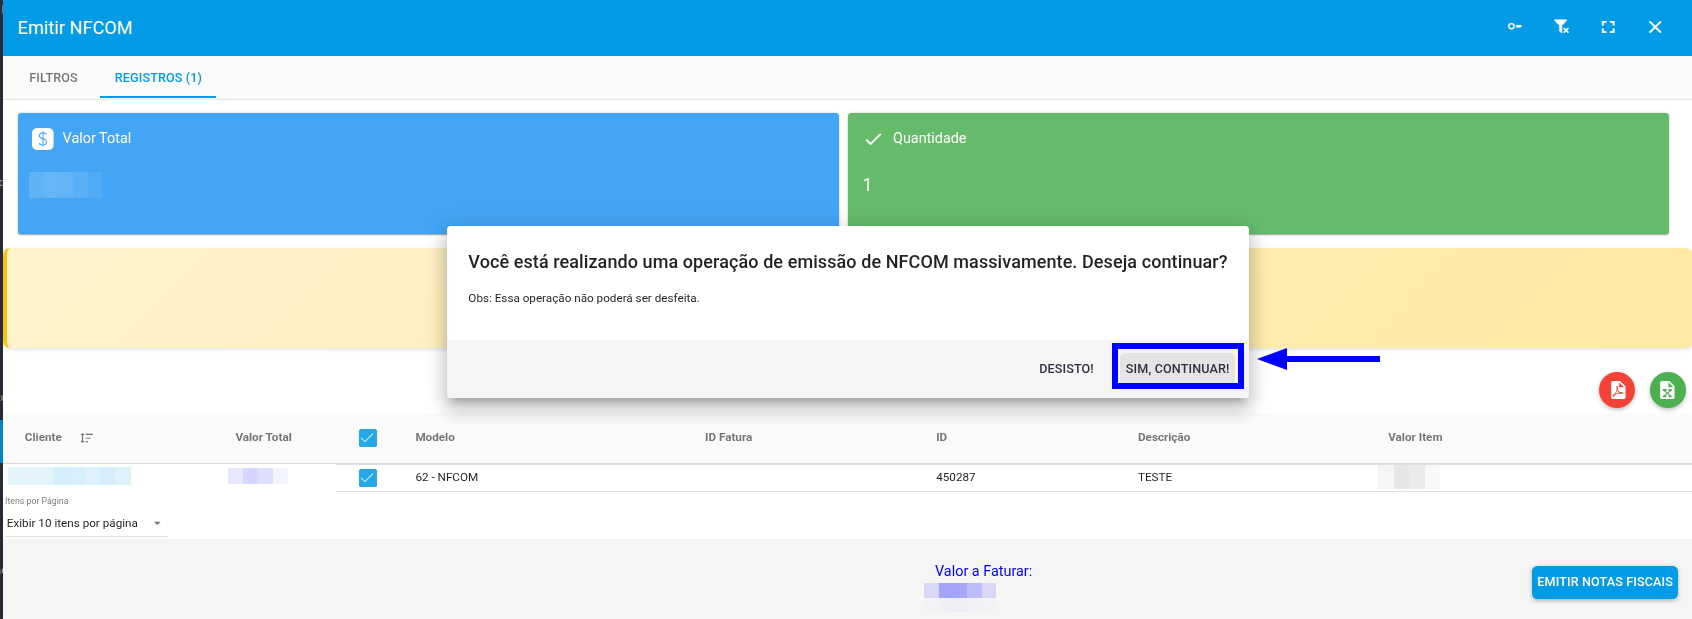Close the Emitir NFCOM window

1655,27
